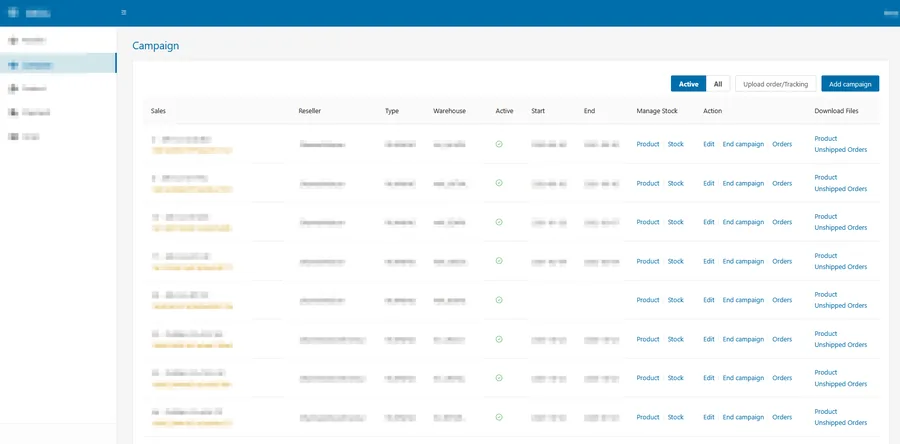The image size is (900, 444).
Task: Switch to the Active campaigns filter
Action: coord(688,84)
